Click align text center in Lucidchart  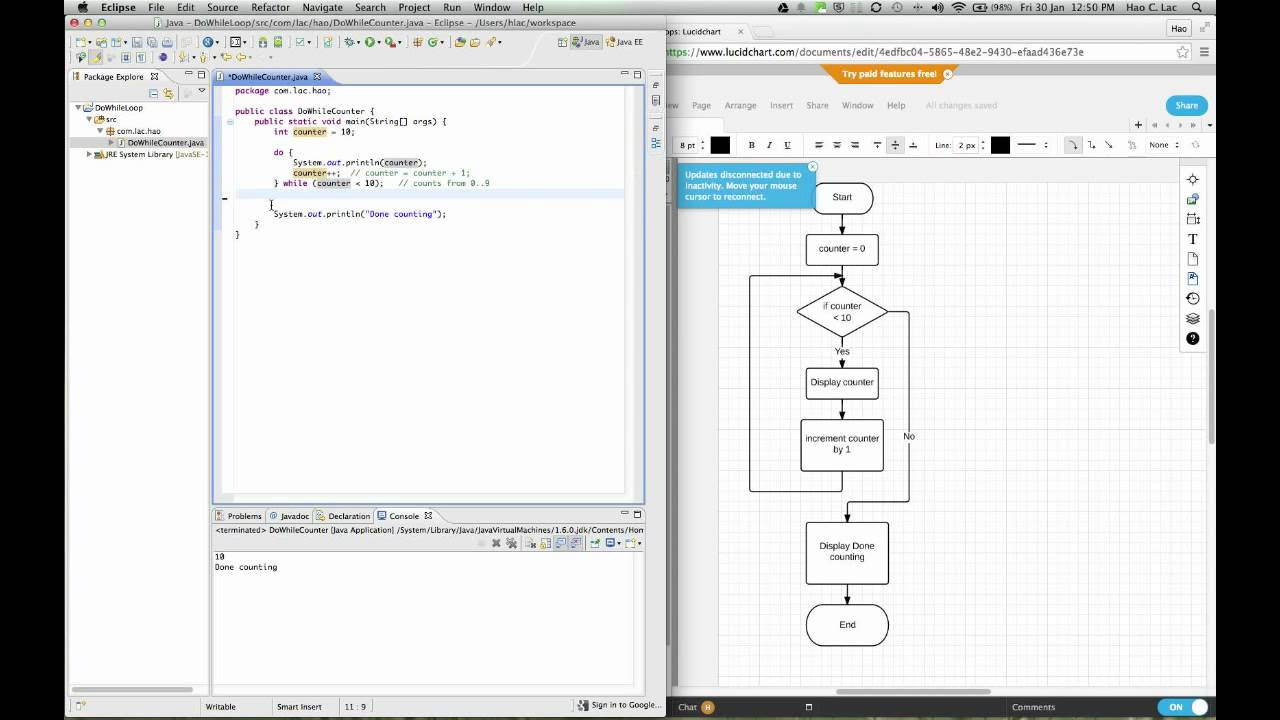[837, 145]
